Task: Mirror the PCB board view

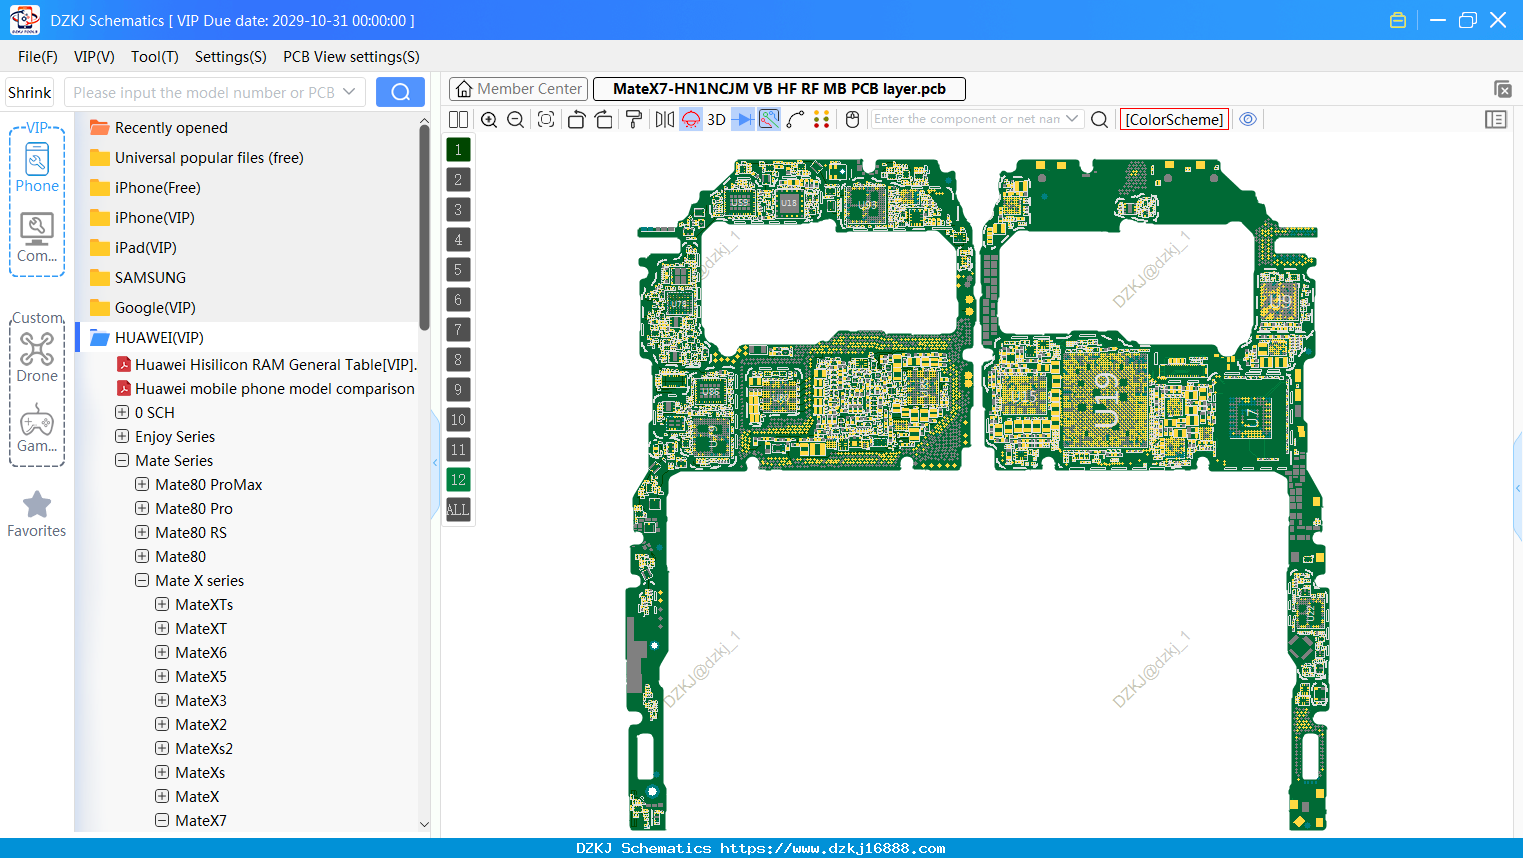Action: (x=665, y=119)
